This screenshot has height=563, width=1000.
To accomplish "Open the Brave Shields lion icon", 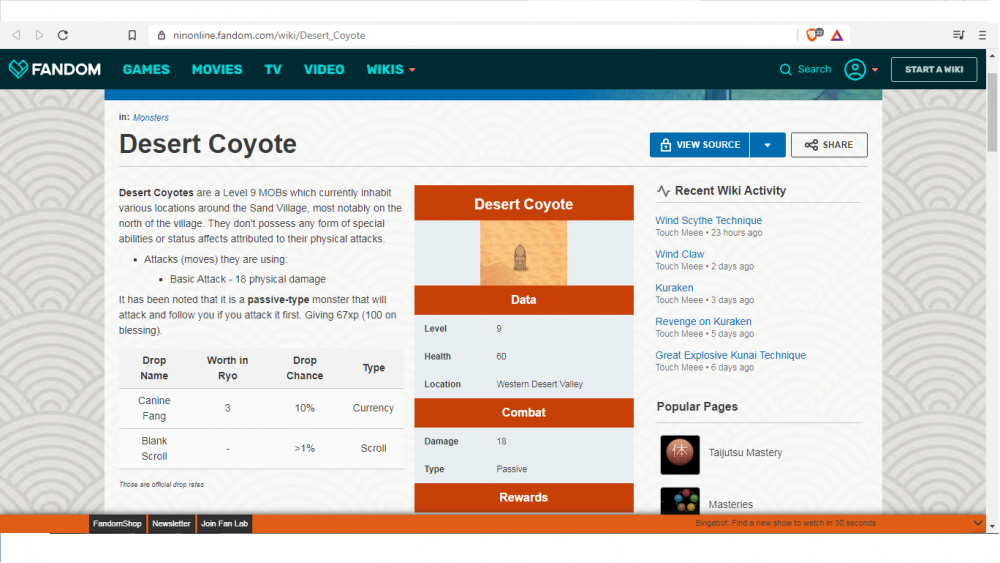I will click(x=813, y=35).
